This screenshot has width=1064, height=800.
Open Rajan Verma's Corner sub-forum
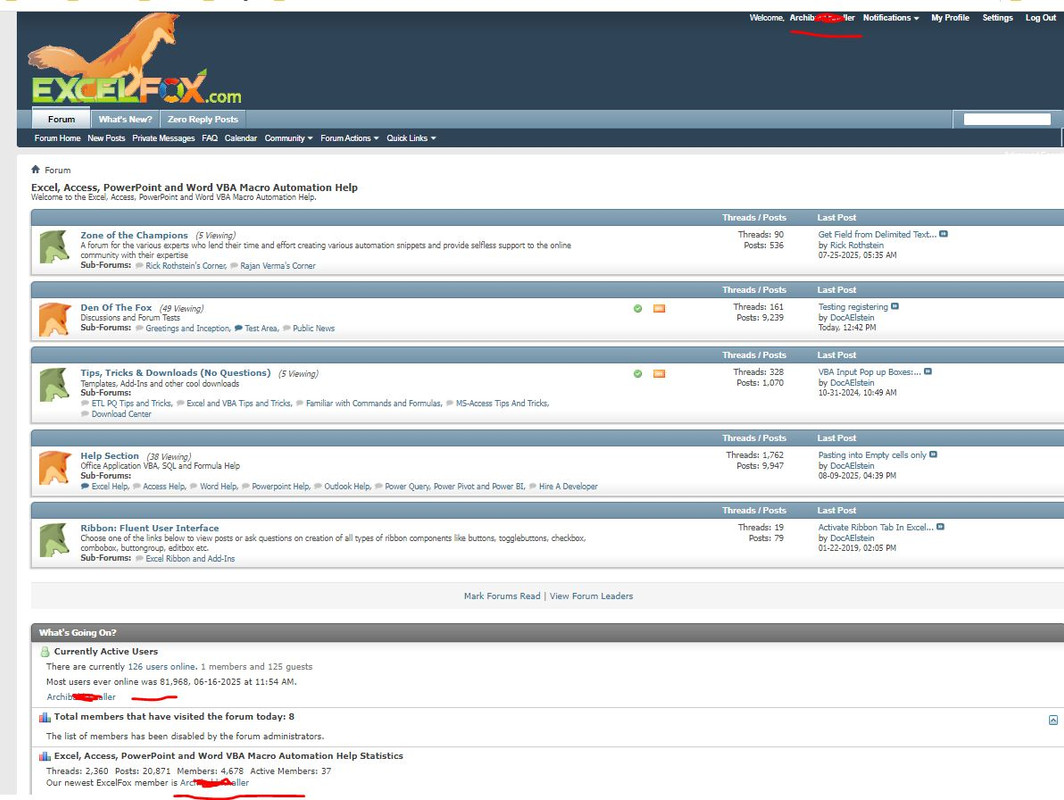click(x=278, y=266)
